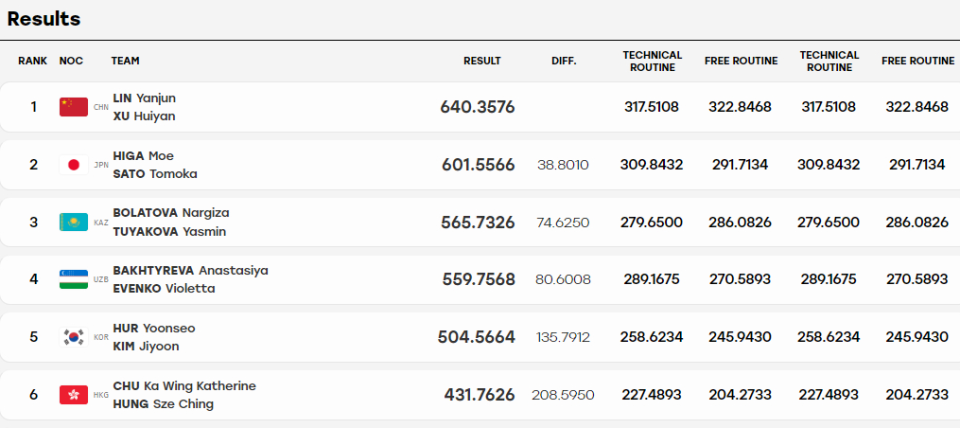Click the South Korea flag icon
Image resolution: width=960 pixels, height=428 pixels.
[73, 337]
